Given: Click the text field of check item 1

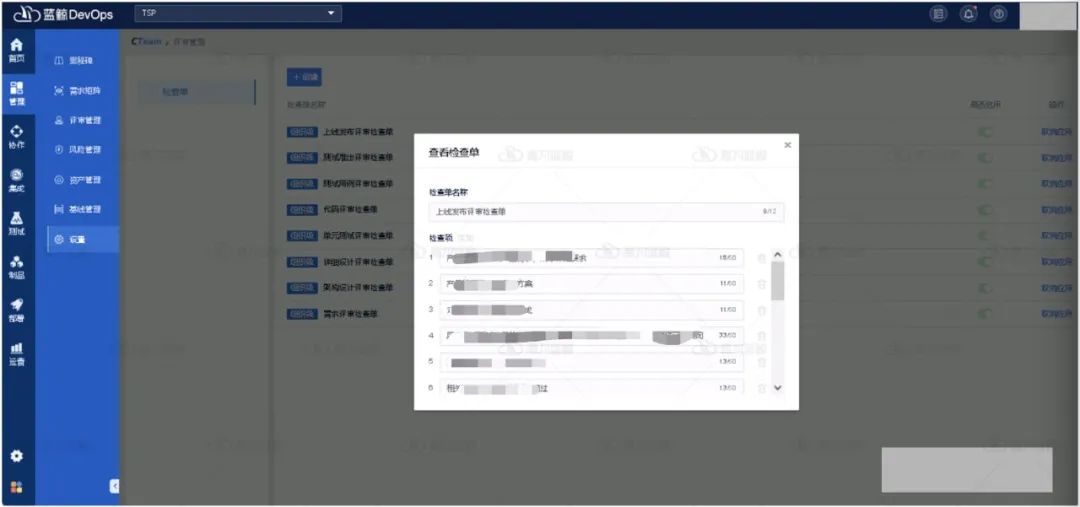Looking at the screenshot, I should (592, 258).
